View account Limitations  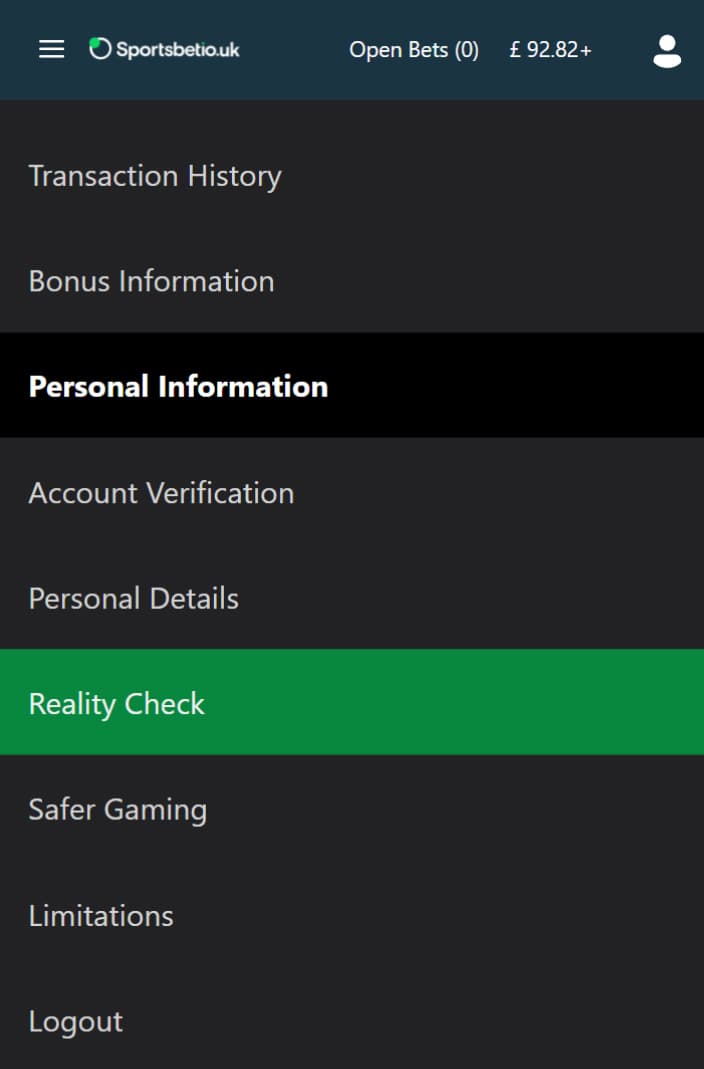tap(101, 916)
